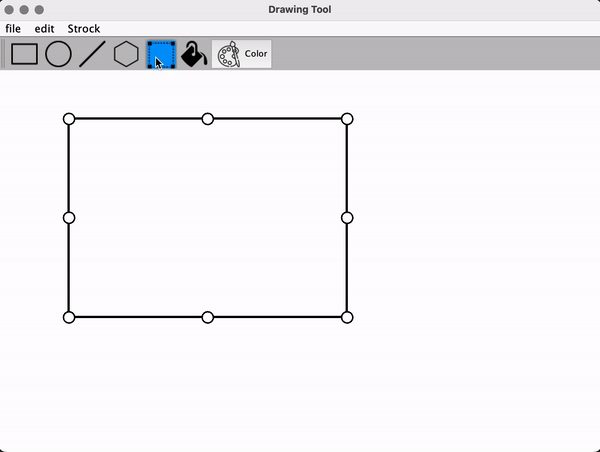The height and width of the screenshot is (452, 600).
Task: Click the top-right resize handle of rectangle
Action: 347,119
